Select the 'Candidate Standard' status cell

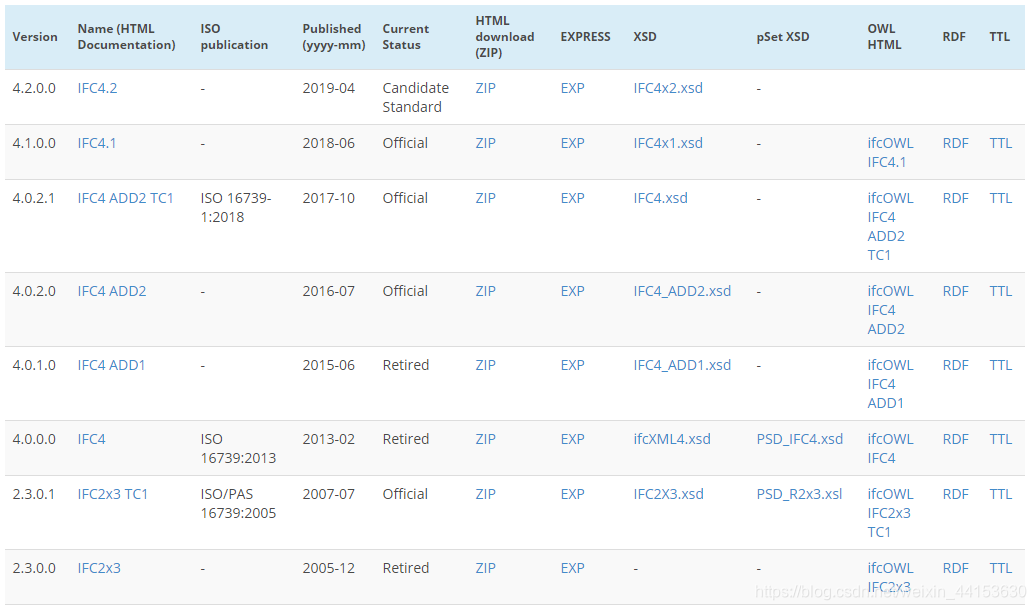coord(416,97)
